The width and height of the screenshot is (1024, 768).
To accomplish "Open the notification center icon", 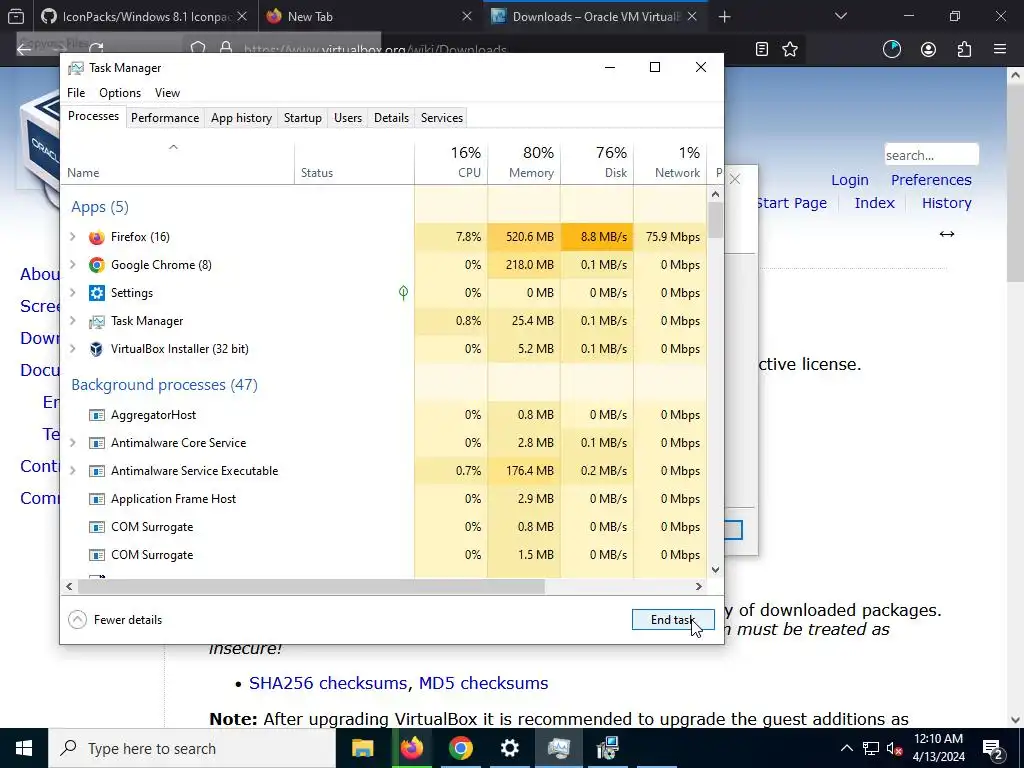I will (993, 748).
